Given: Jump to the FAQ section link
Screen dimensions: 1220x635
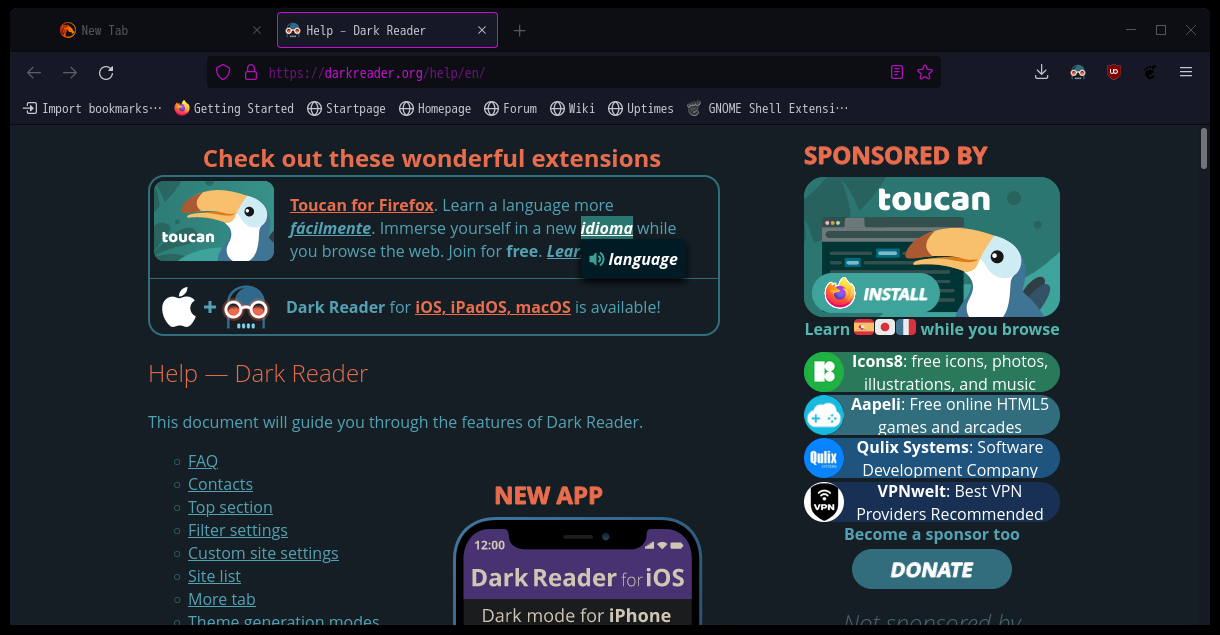Looking at the screenshot, I should click(x=203, y=461).
